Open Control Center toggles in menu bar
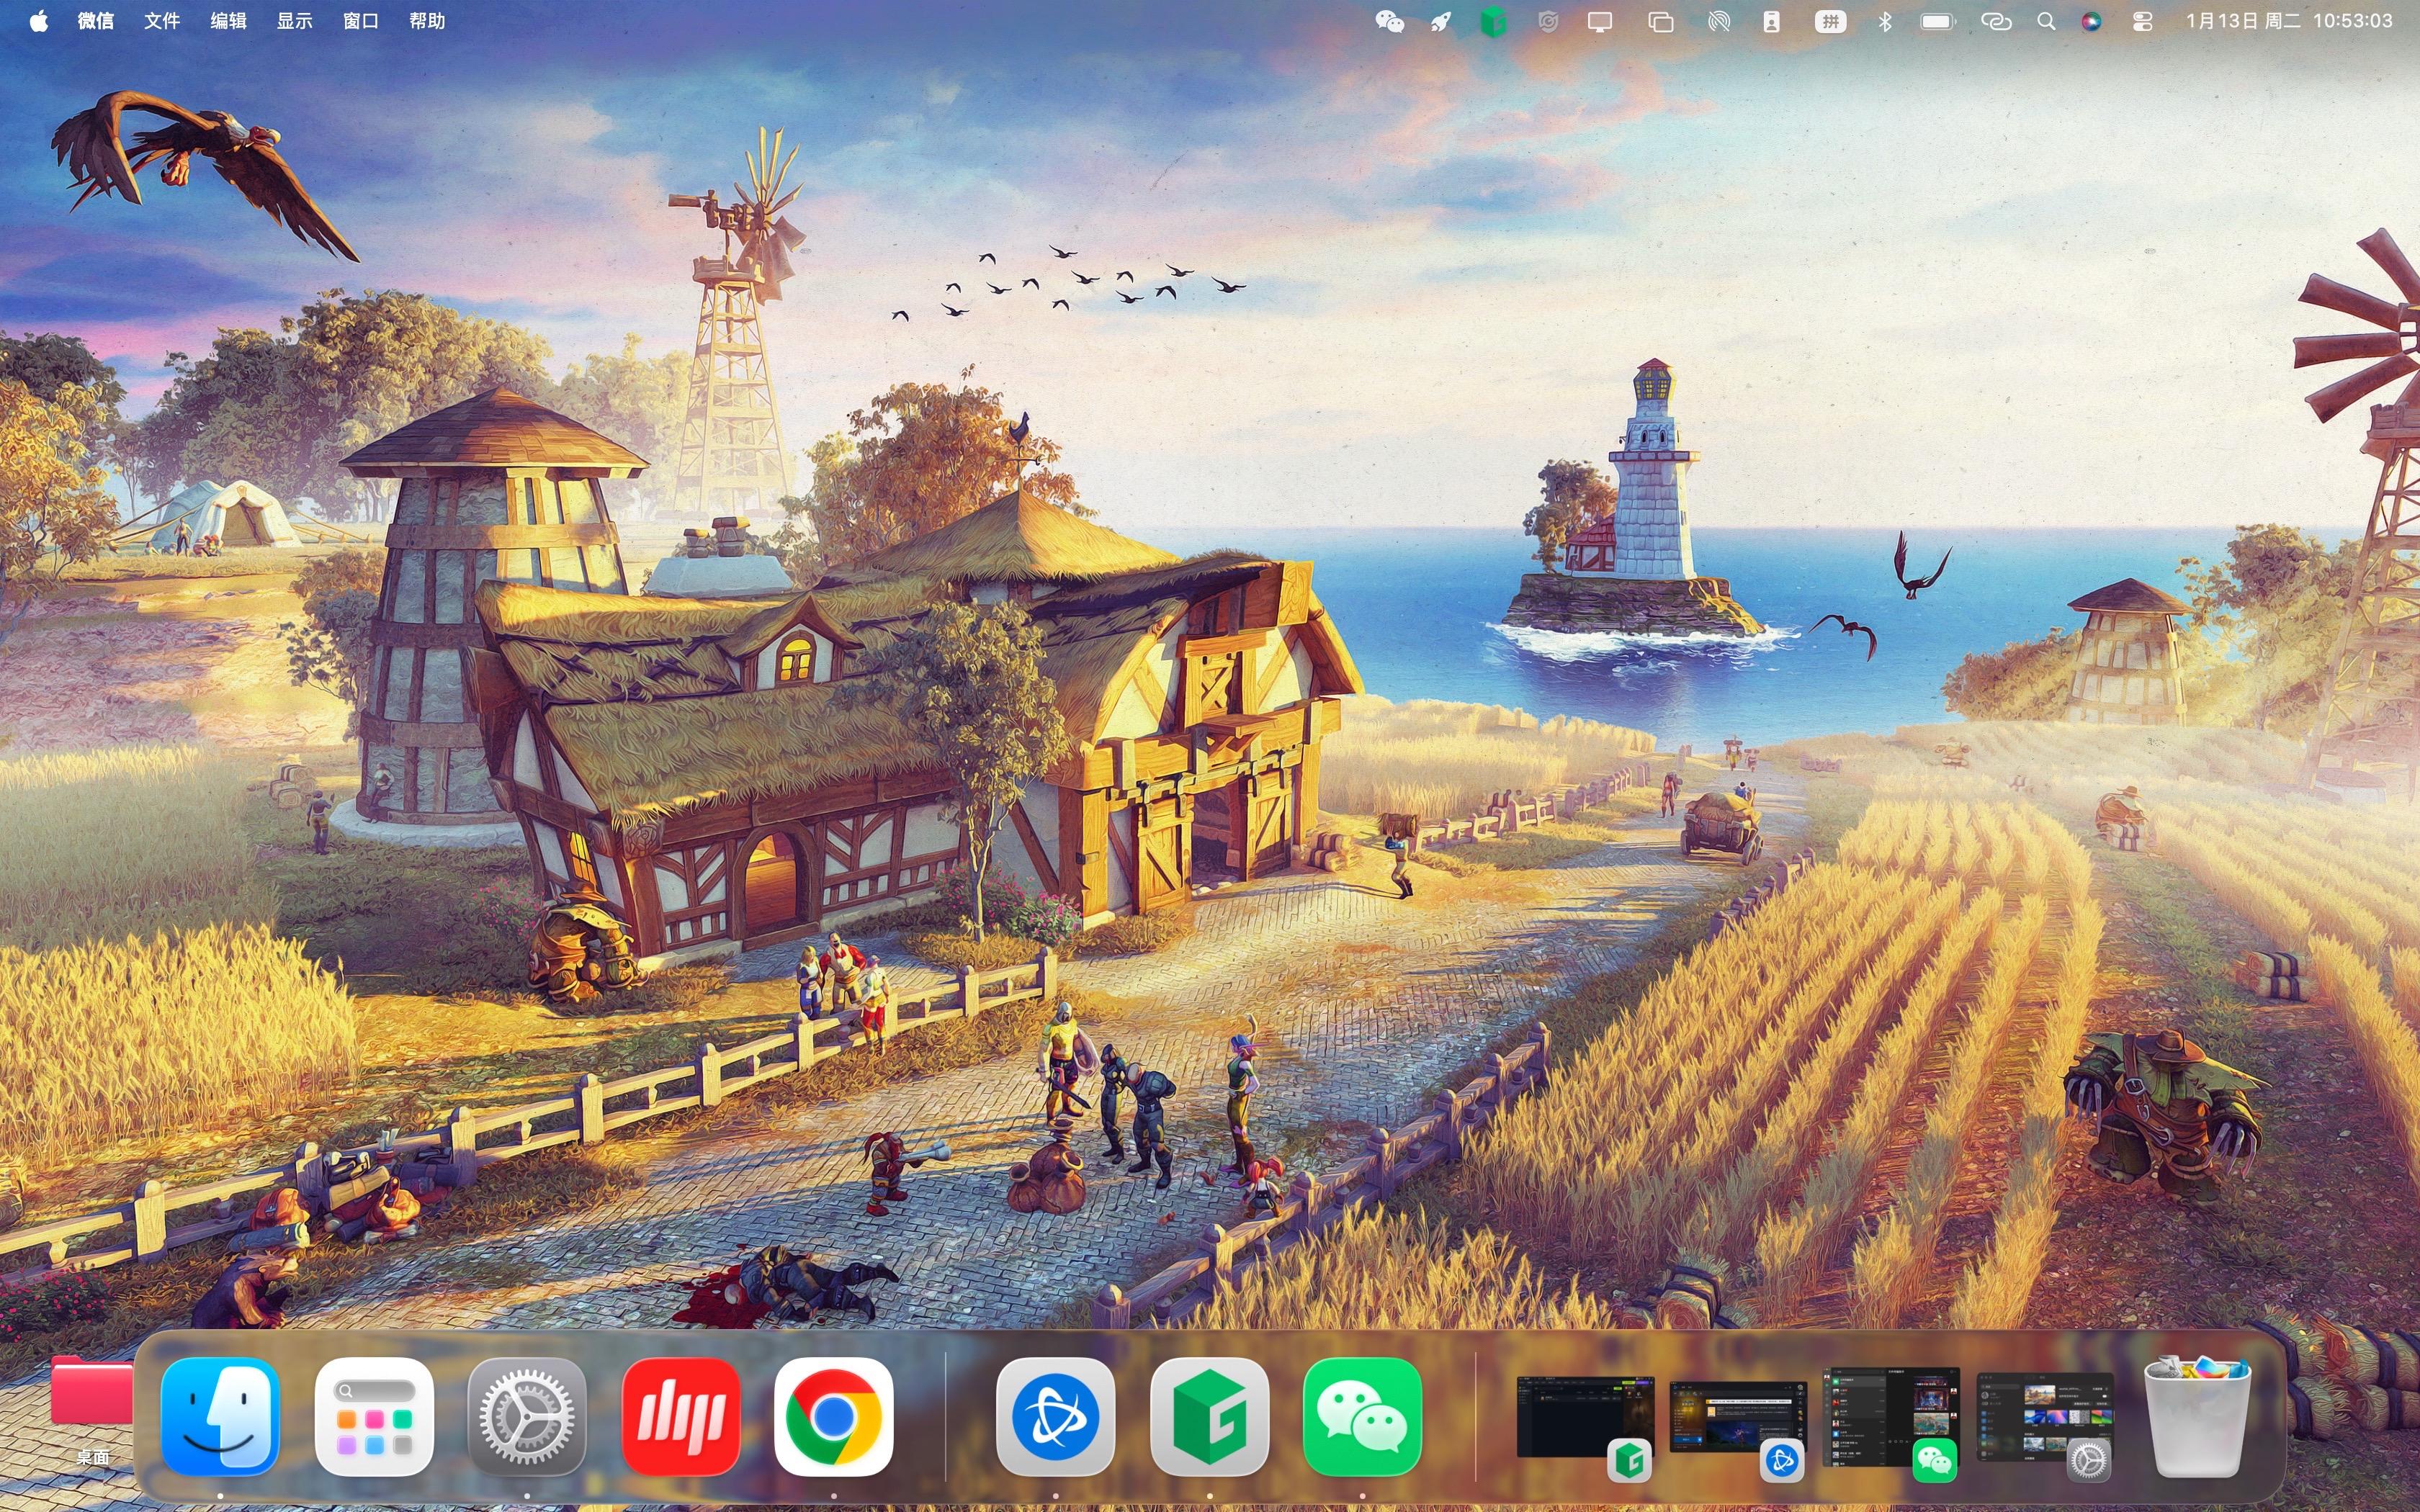The width and height of the screenshot is (2420, 1512). coord(2142,21)
